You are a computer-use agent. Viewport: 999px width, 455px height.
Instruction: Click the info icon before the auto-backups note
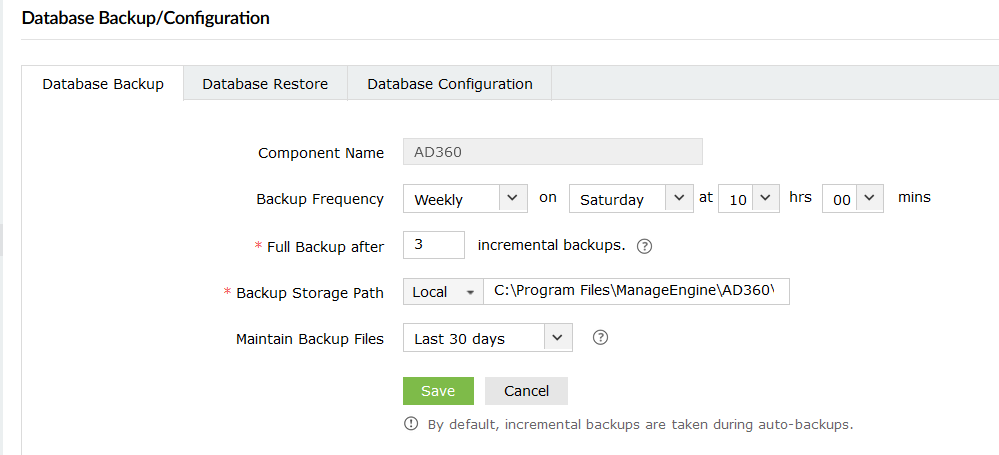coord(411,424)
